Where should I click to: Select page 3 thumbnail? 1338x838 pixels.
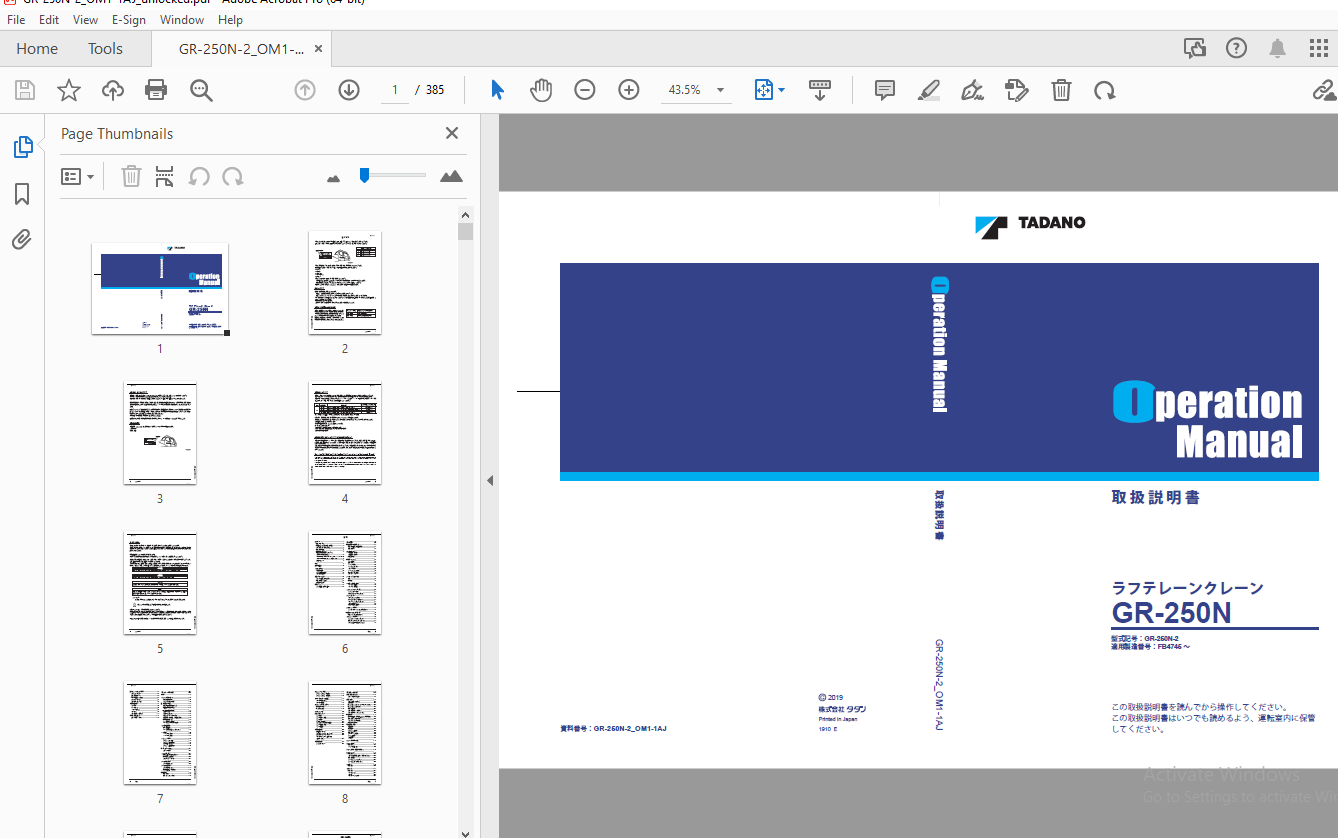[160, 433]
